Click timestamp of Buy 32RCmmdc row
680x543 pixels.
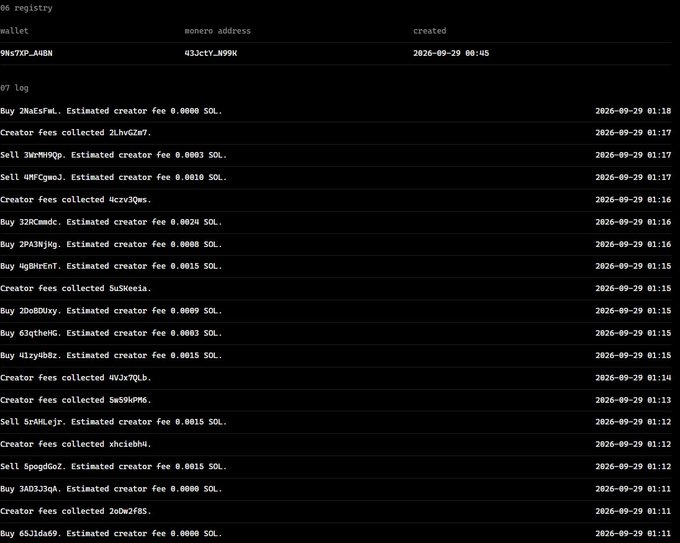click(x=633, y=222)
